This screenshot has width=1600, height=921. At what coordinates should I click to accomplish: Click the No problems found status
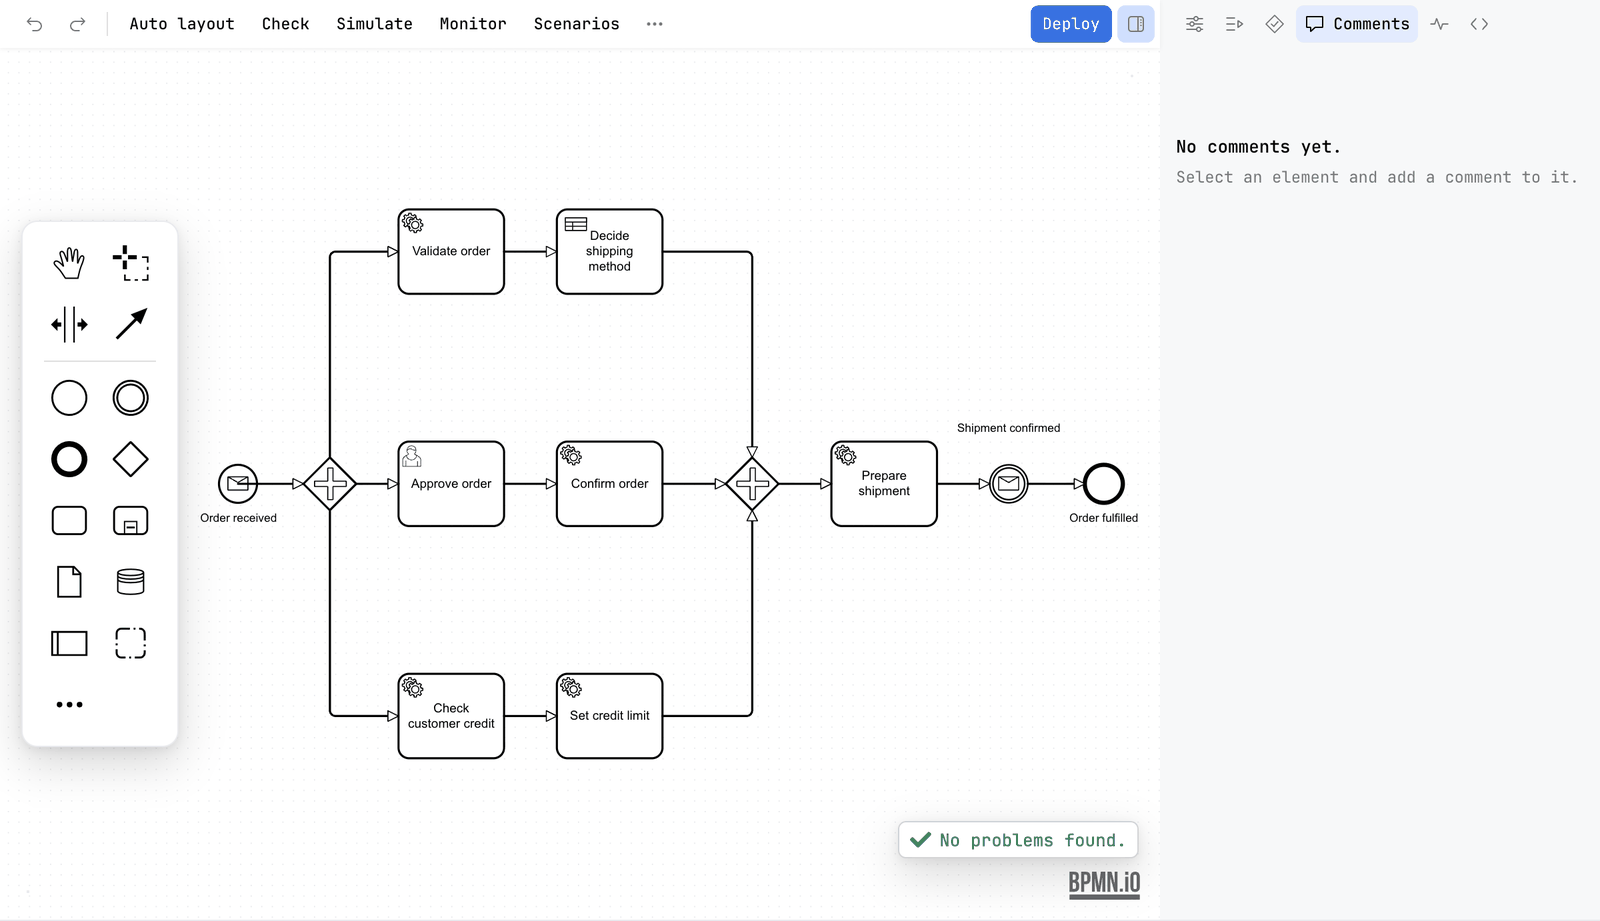(1018, 840)
